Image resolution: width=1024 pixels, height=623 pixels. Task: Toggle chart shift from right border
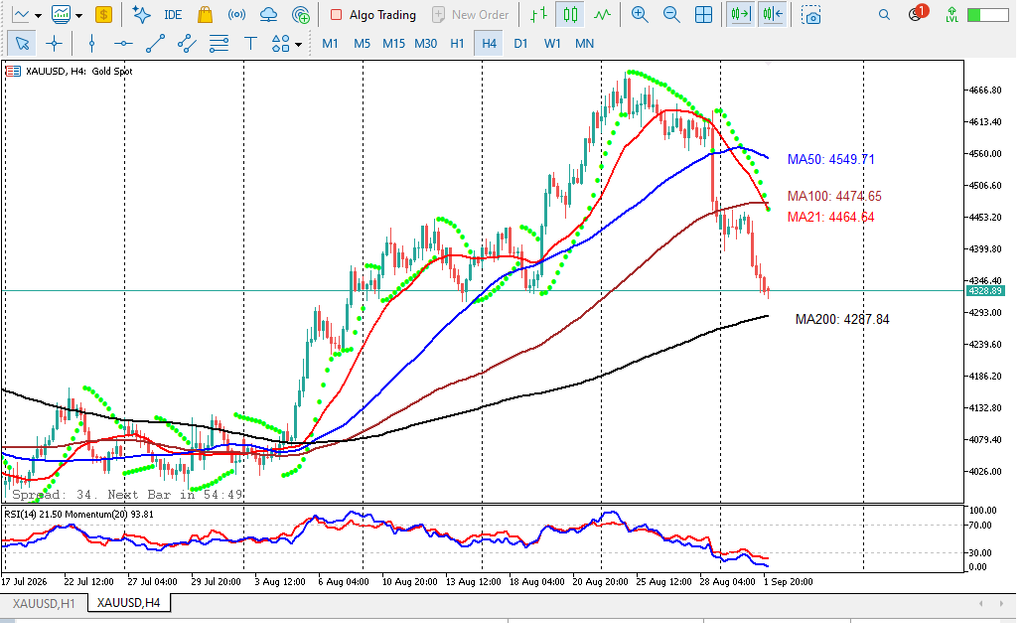click(x=773, y=14)
